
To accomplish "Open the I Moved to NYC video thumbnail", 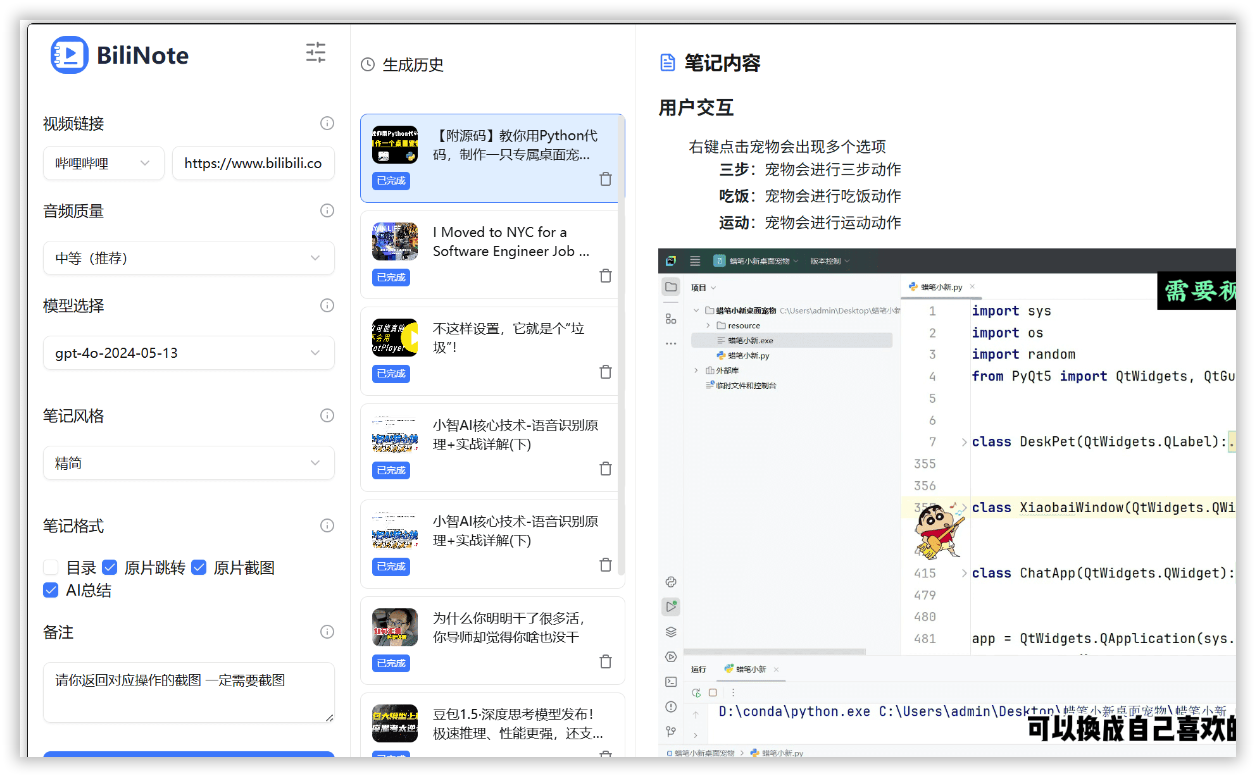I will click(x=395, y=241).
